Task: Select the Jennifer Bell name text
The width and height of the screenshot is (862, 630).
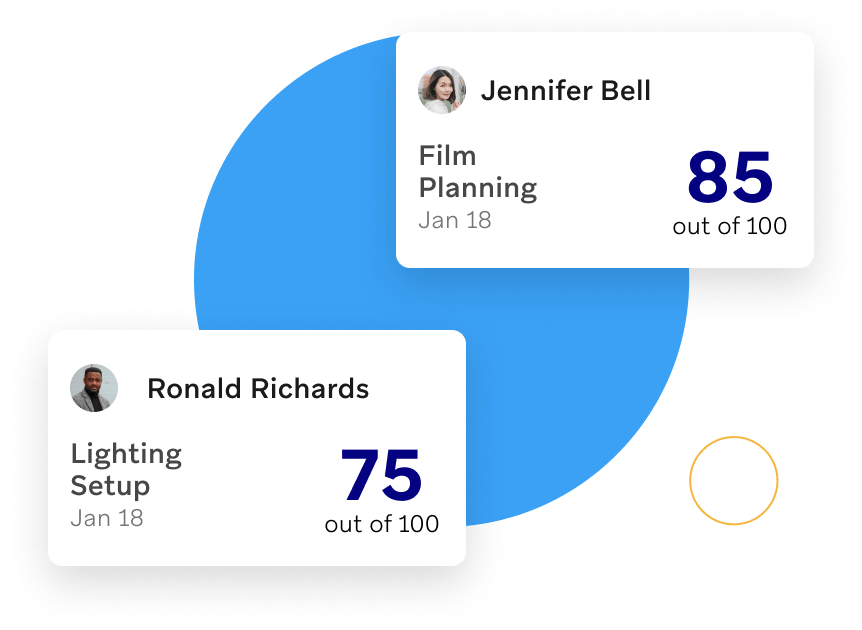Action: 566,91
